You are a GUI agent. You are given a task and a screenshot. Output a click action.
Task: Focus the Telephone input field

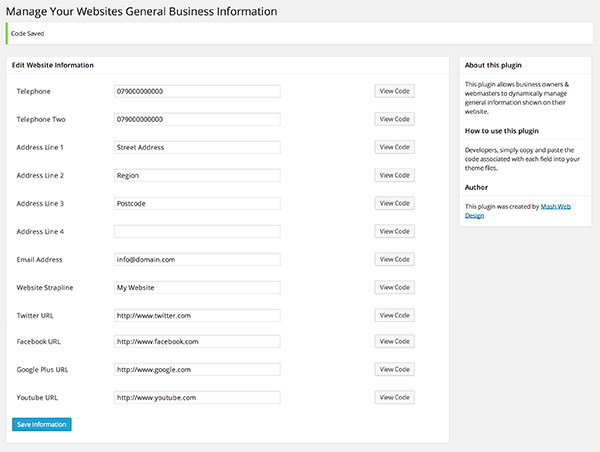point(197,91)
